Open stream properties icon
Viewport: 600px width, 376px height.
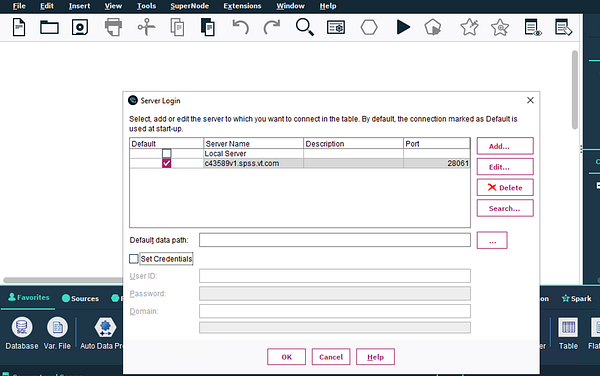click(x=336, y=27)
